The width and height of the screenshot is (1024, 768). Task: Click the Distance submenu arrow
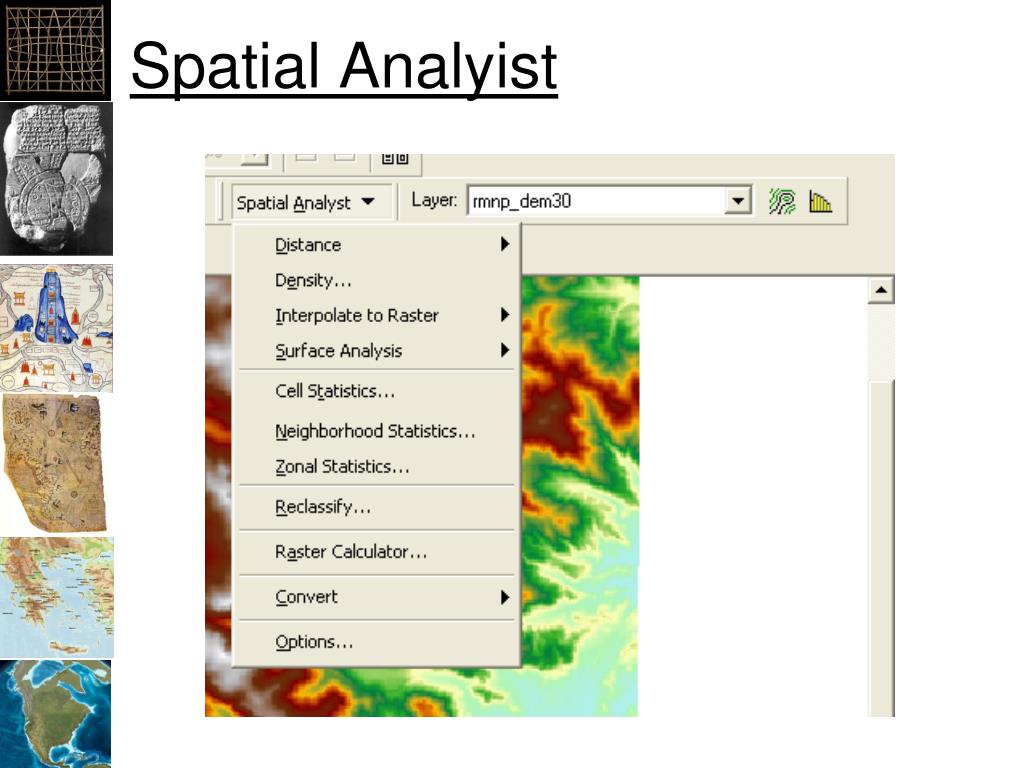click(x=505, y=244)
